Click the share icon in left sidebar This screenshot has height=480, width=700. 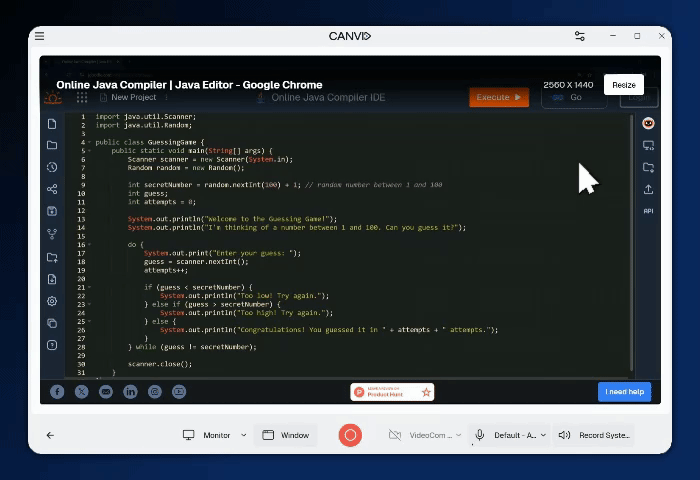coord(52,189)
